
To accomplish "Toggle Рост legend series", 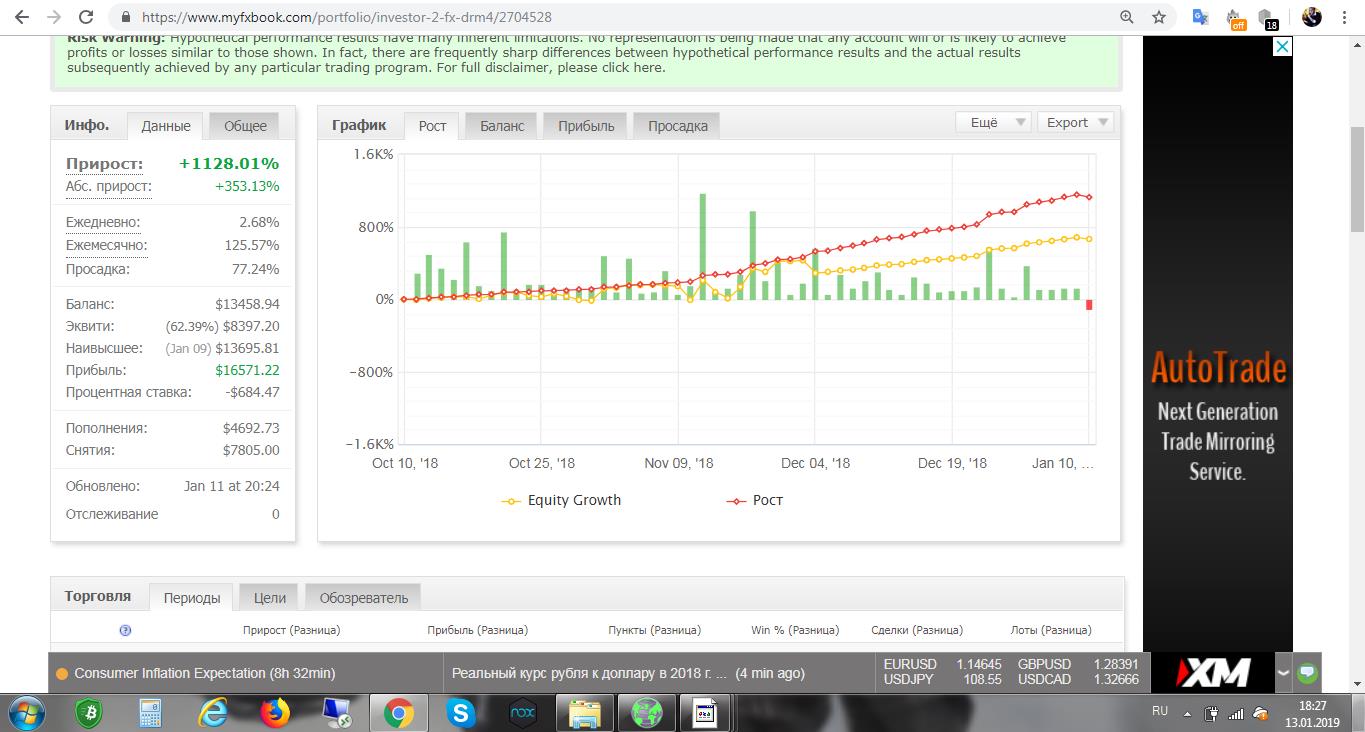I will tap(755, 500).
